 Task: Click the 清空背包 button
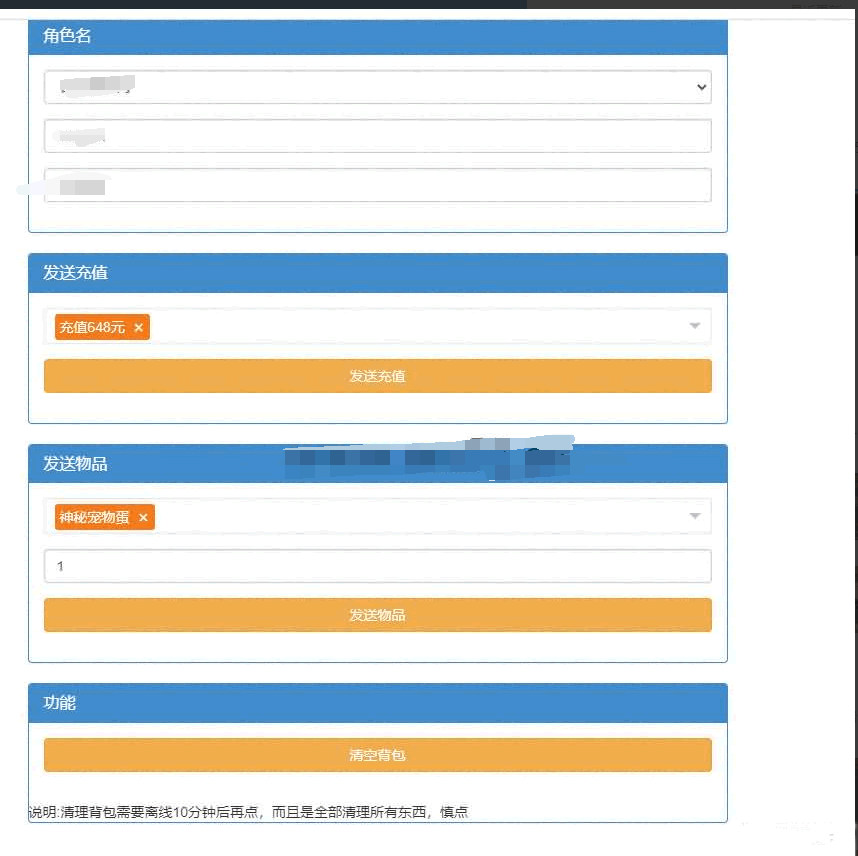[377, 755]
